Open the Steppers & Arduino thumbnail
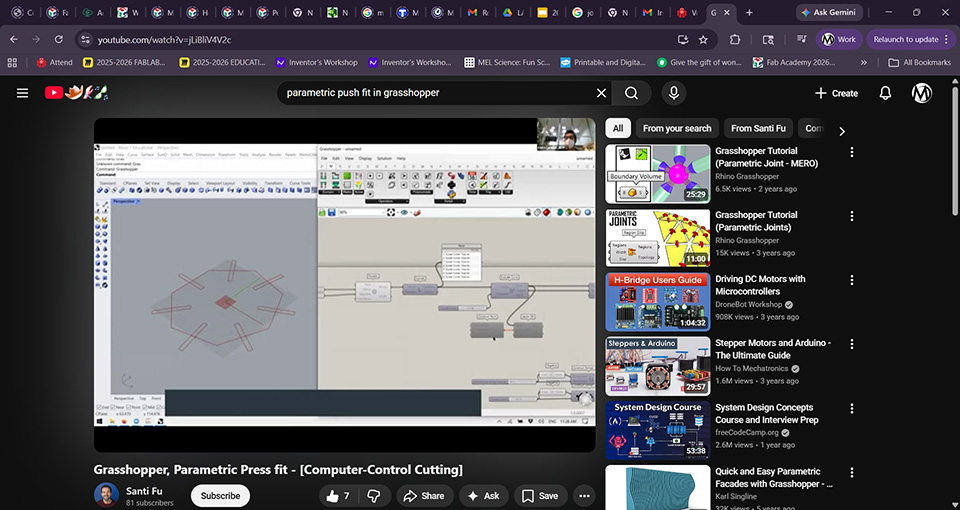This screenshot has width=960, height=510. tap(658, 366)
